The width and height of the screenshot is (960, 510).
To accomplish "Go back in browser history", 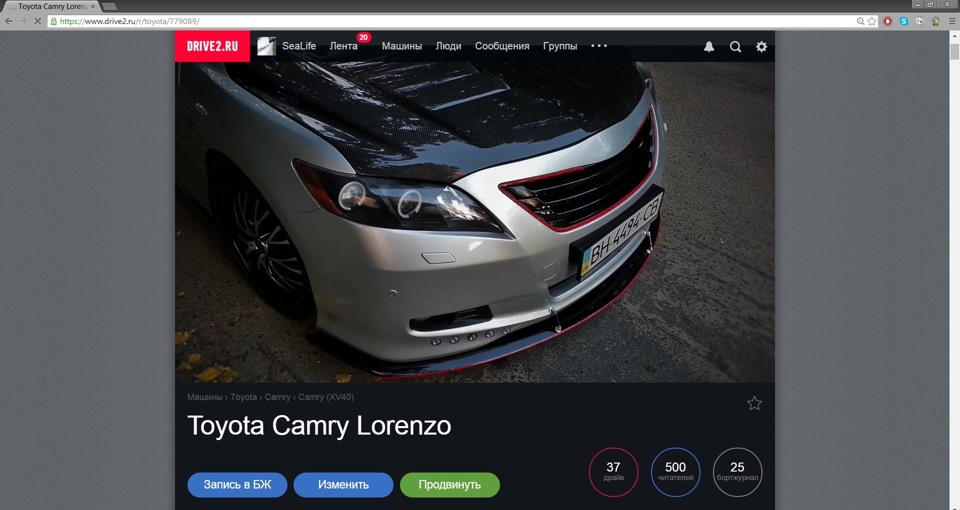I will point(9,21).
